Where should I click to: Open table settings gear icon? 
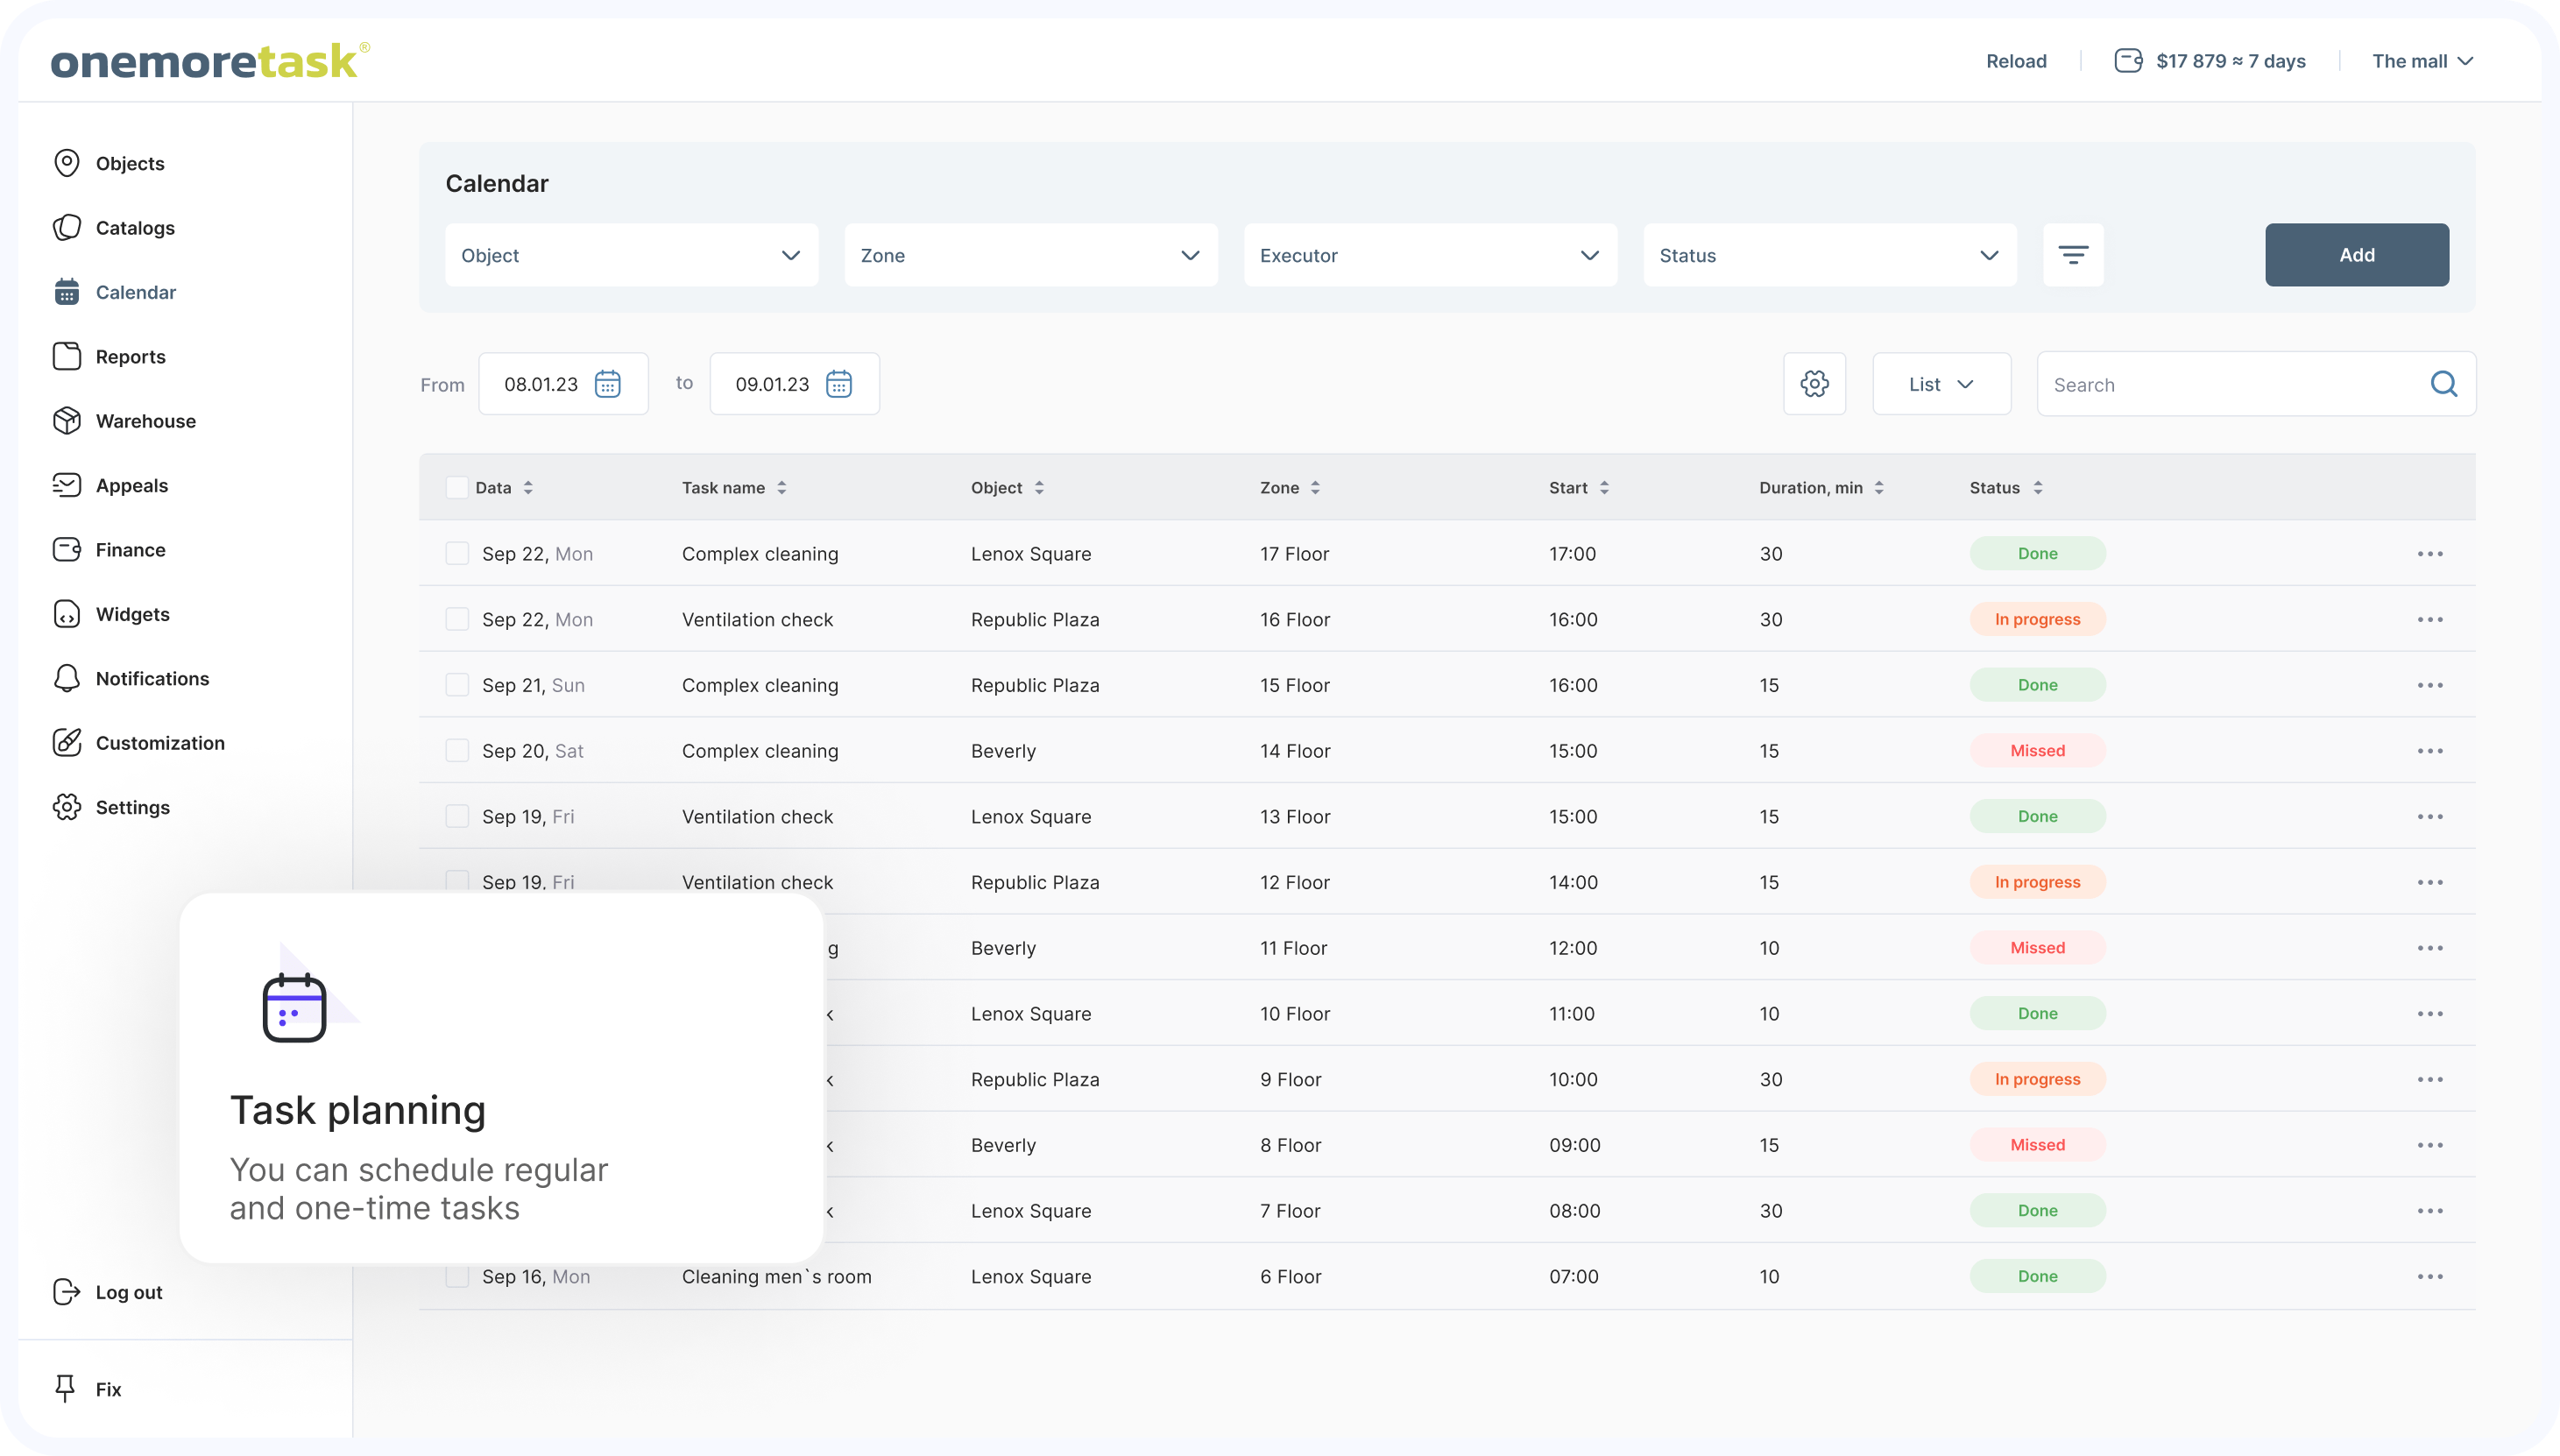[1814, 384]
